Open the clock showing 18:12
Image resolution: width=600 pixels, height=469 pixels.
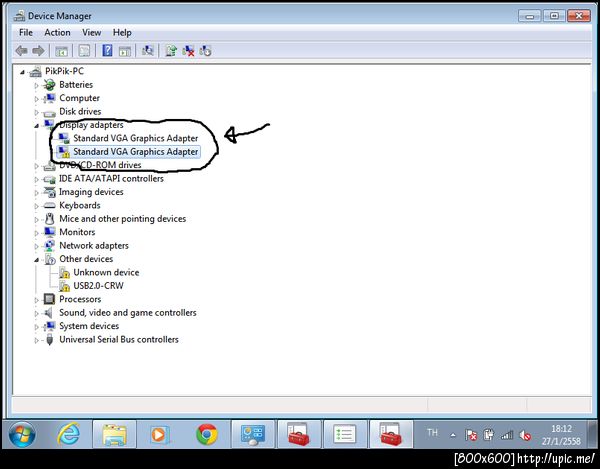561,435
